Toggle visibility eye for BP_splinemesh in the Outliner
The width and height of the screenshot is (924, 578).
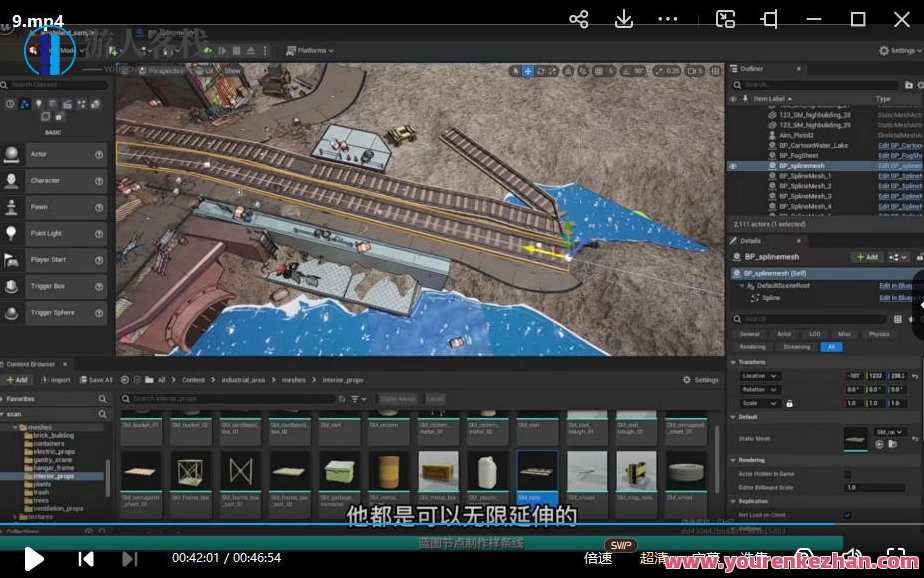(x=733, y=166)
